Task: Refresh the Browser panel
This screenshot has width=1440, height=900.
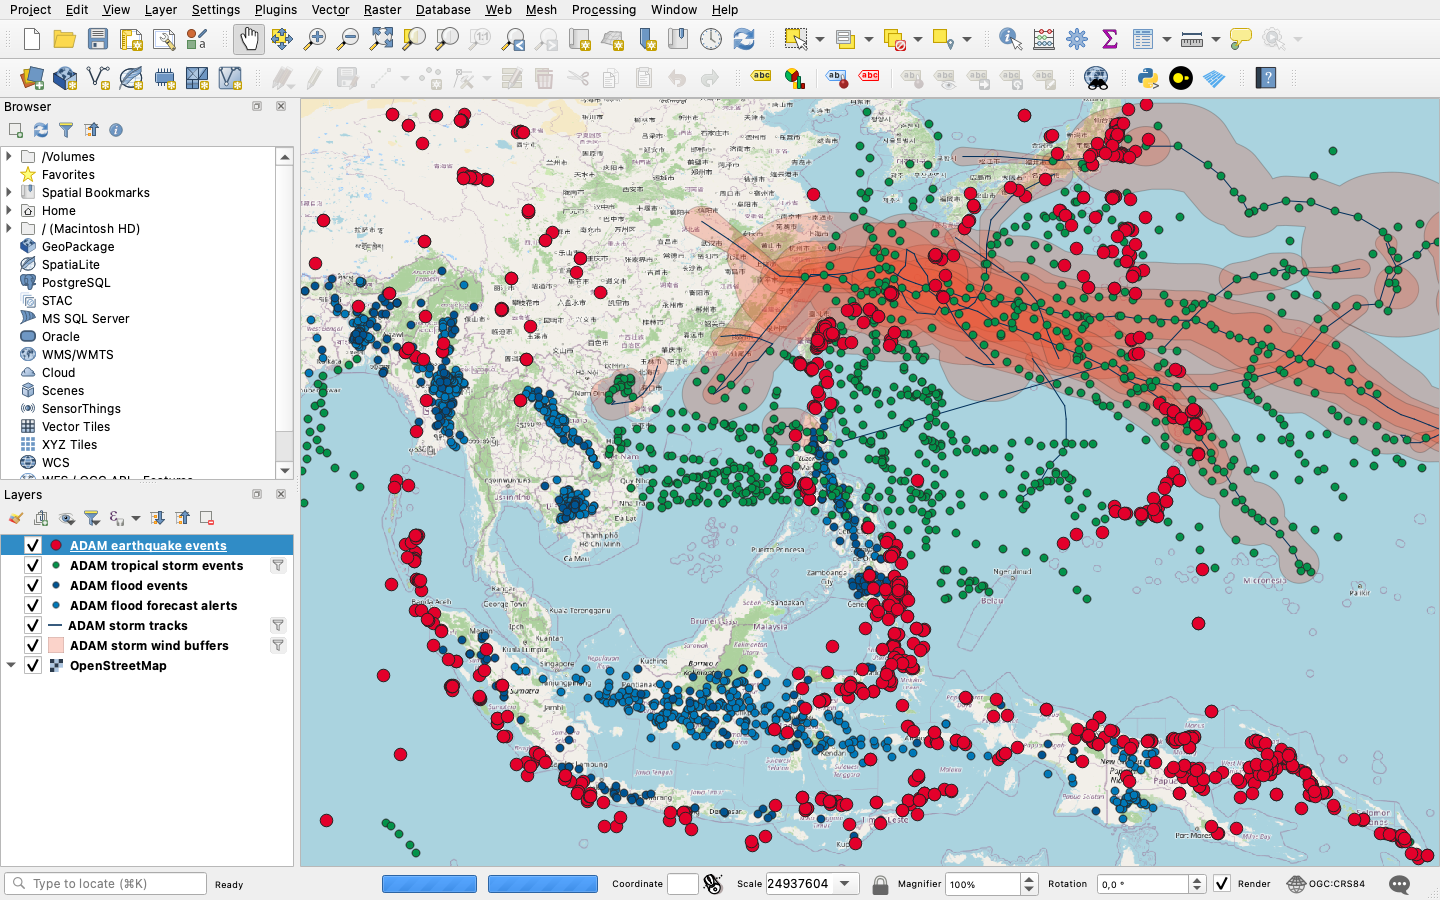Action: pyautogui.click(x=41, y=130)
